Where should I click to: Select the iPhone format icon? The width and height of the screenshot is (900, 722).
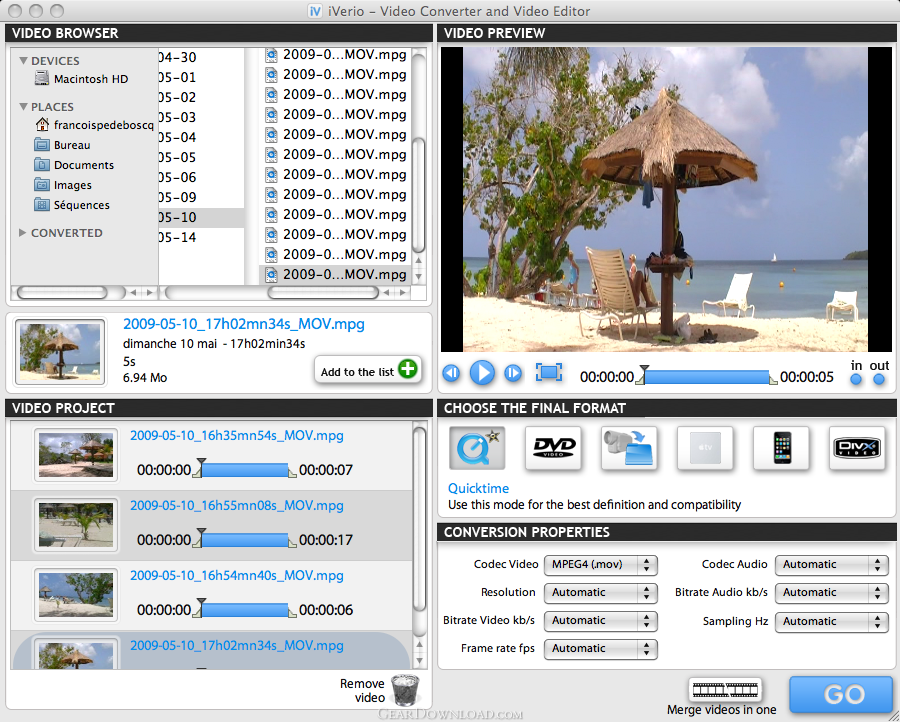tap(781, 448)
